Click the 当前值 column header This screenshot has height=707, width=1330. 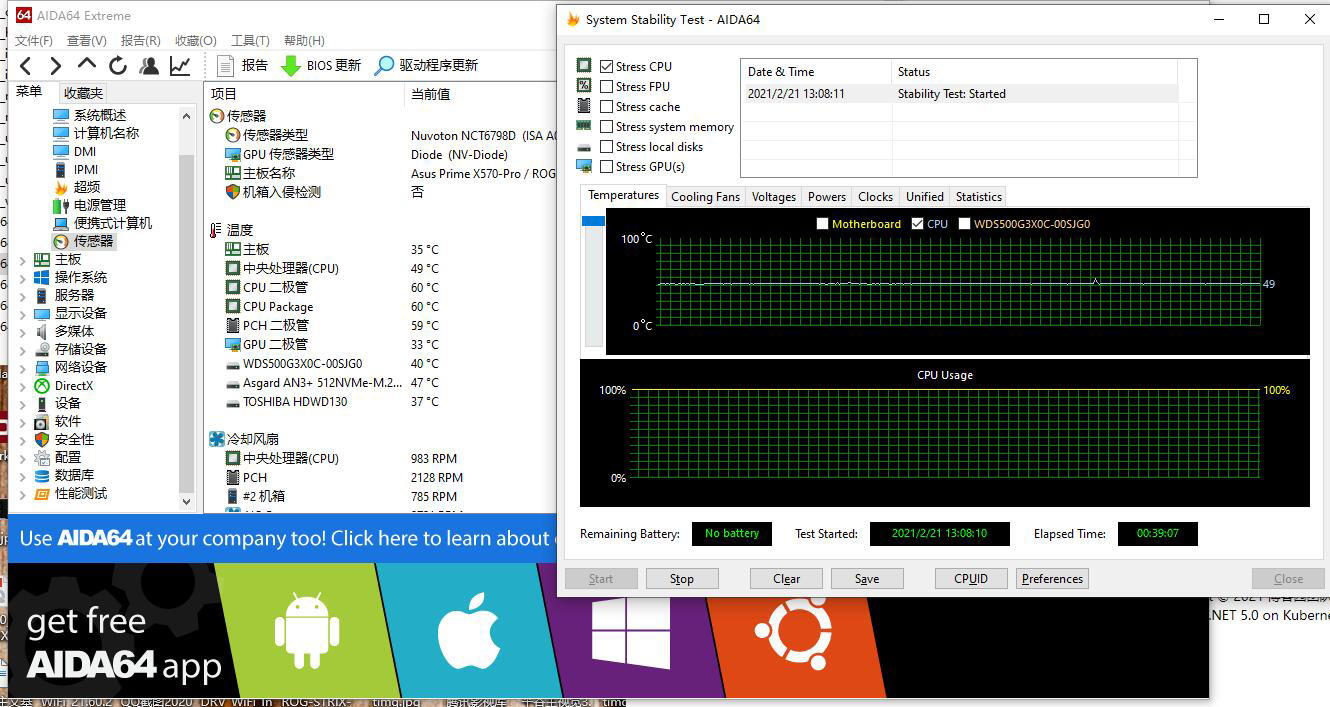pyautogui.click(x=430, y=94)
